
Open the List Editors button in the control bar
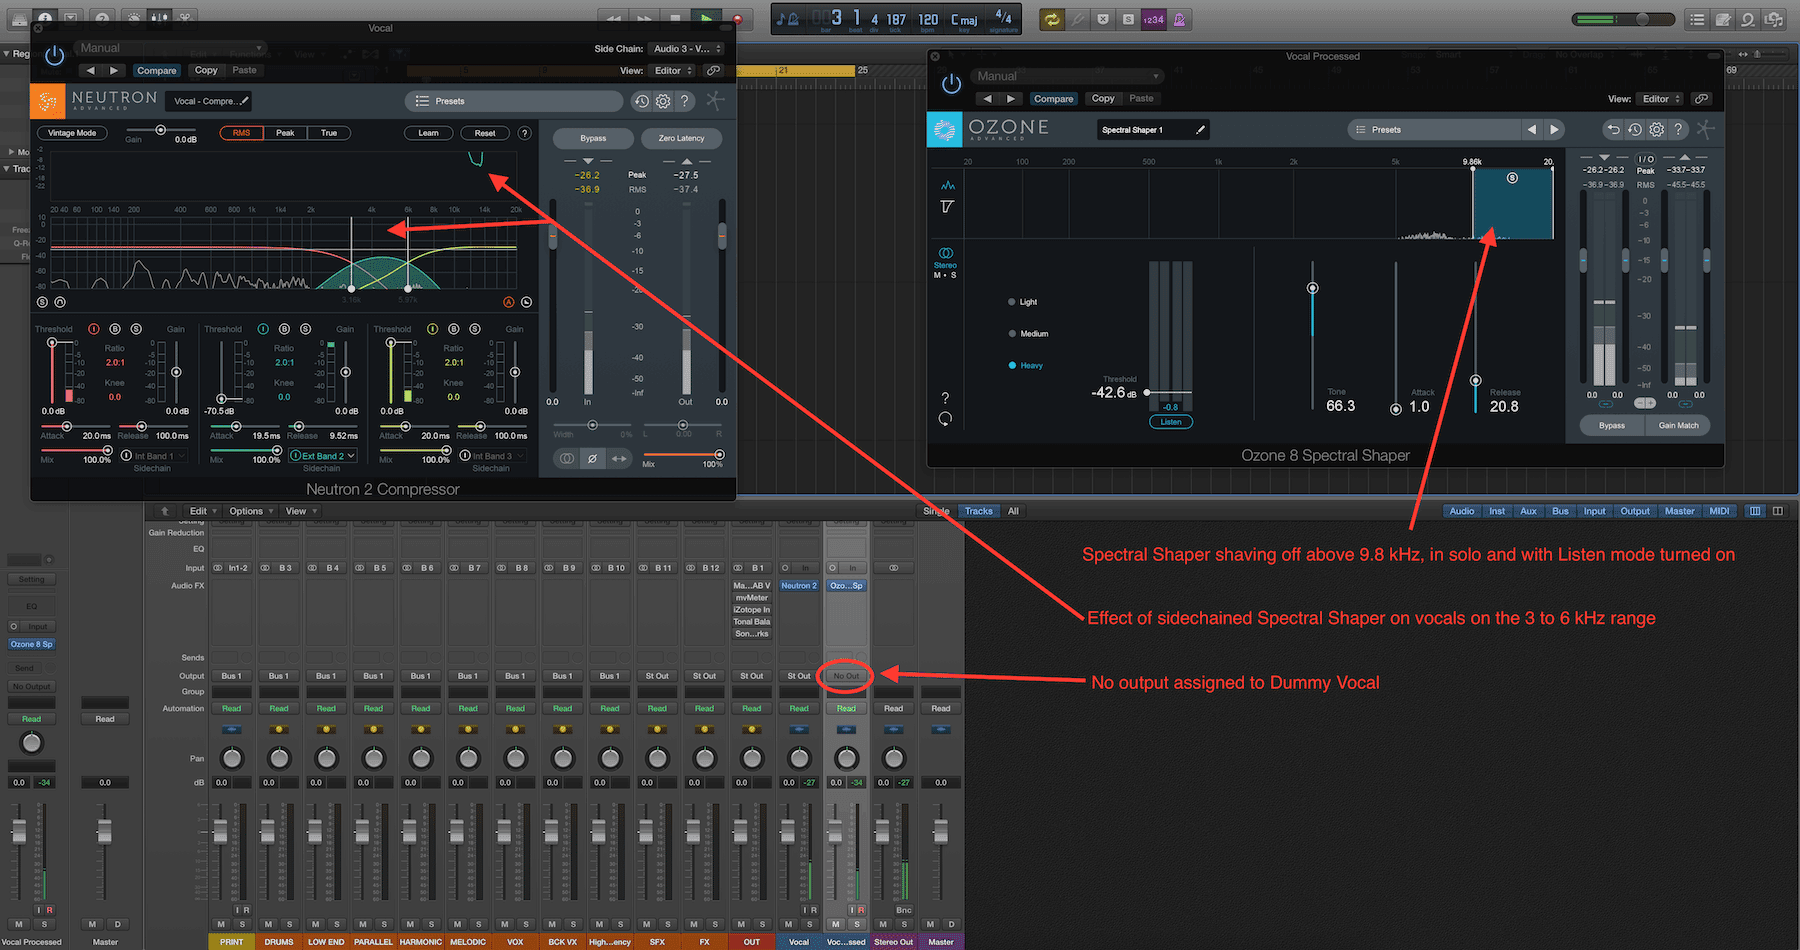coord(1697,19)
